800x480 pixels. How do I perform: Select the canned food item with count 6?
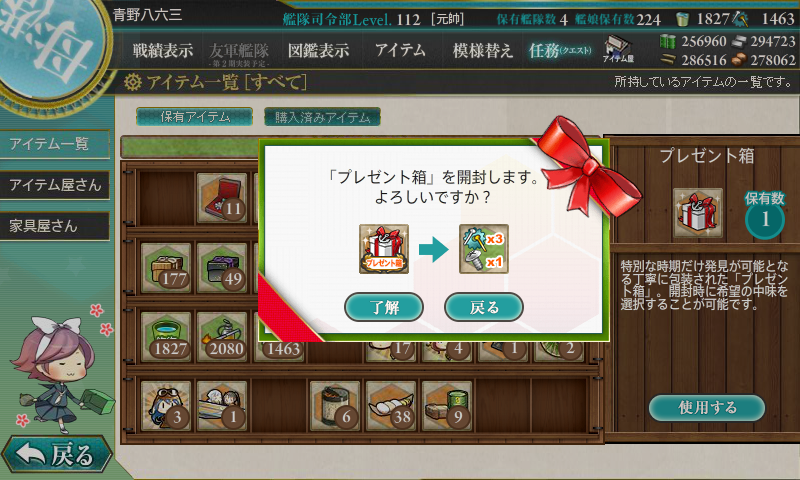(x=335, y=406)
